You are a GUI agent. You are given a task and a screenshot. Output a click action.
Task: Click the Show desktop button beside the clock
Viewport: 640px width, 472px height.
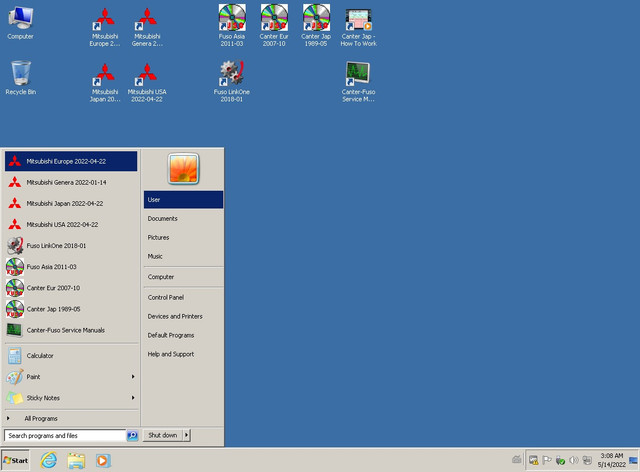pos(633,461)
